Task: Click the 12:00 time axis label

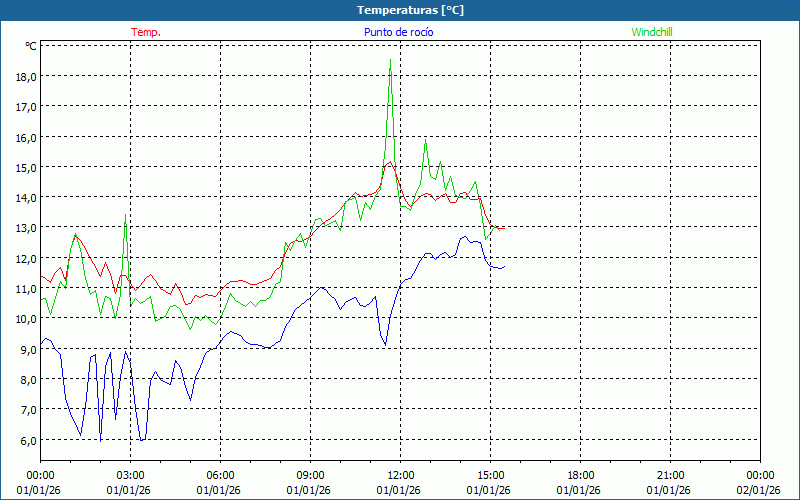Action: pyautogui.click(x=400, y=475)
